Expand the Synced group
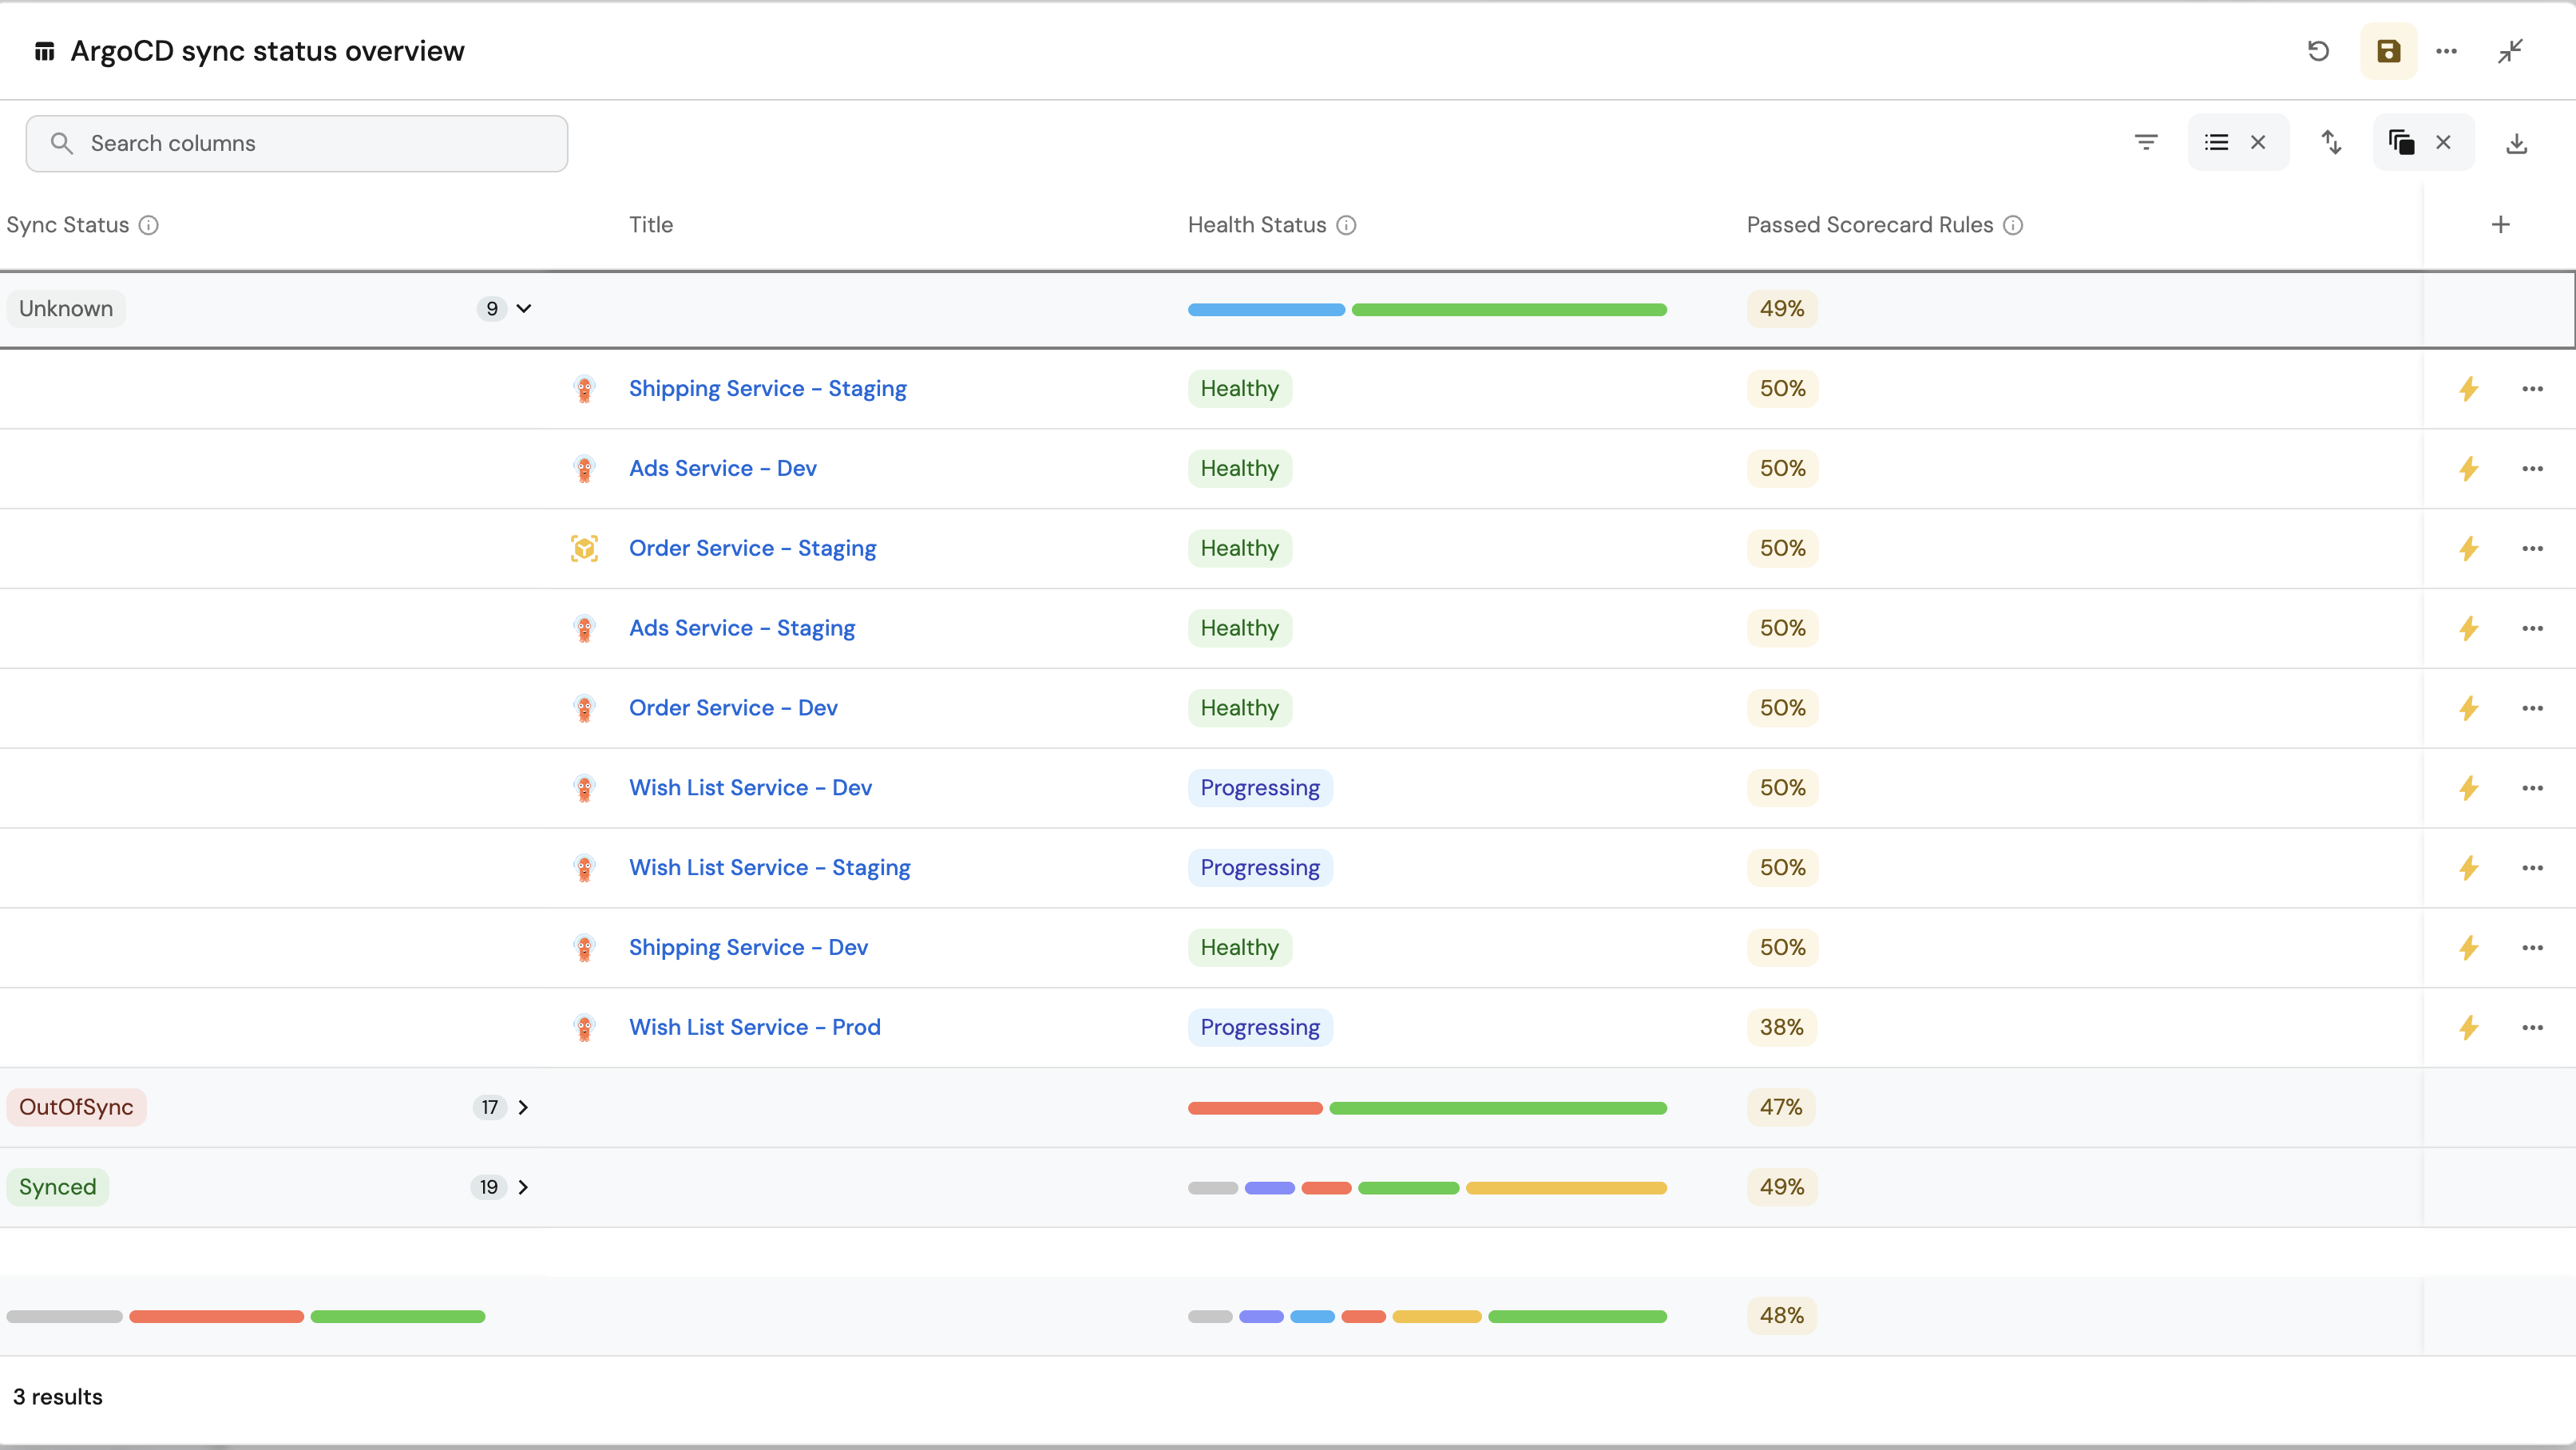This screenshot has width=2576, height=1450. tap(523, 1187)
